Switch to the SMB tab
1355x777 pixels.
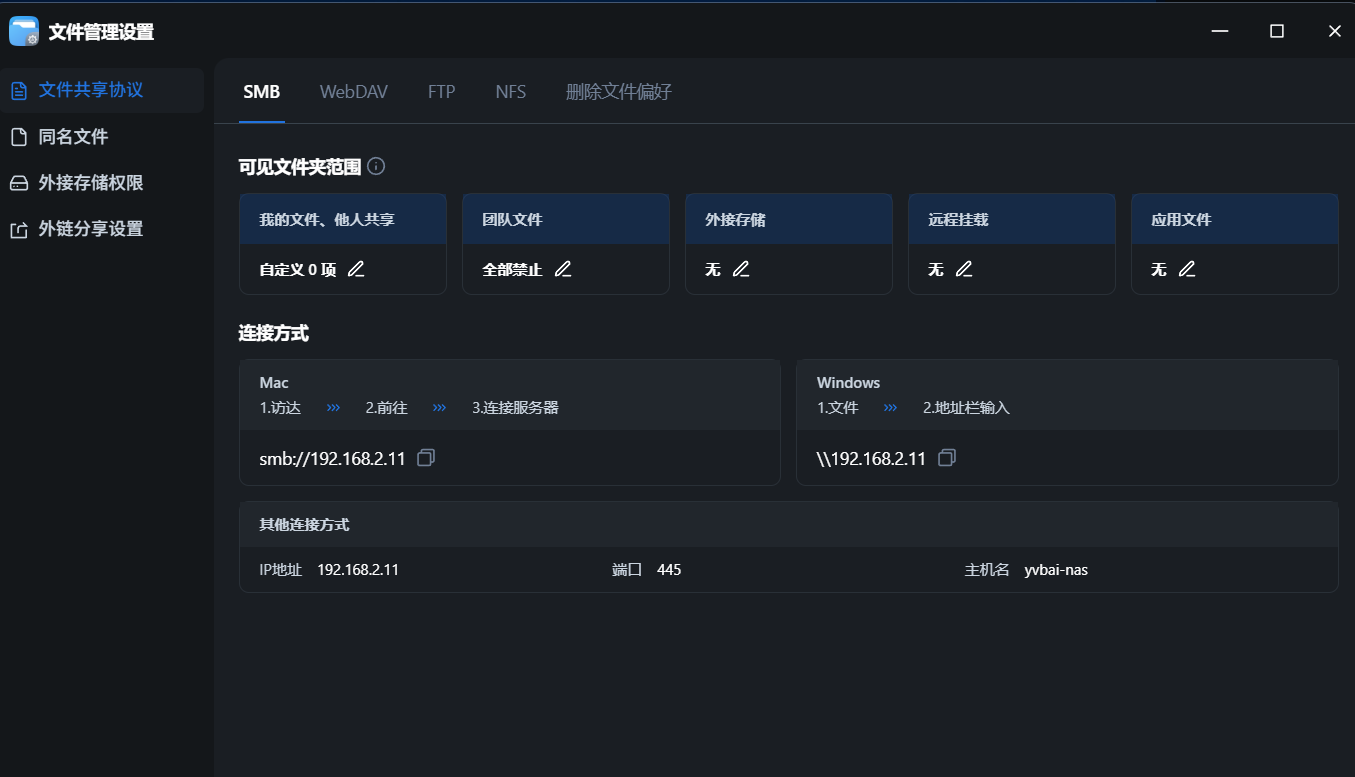pos(262,92)
